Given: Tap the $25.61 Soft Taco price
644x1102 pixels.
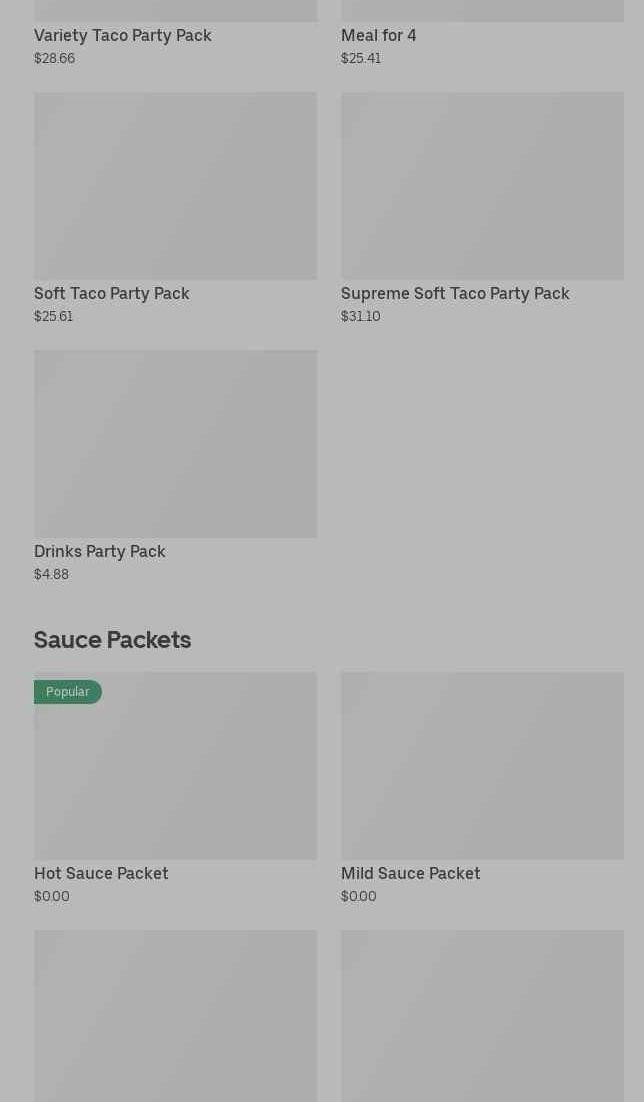Looking at the screenshot, I should 54,317.
